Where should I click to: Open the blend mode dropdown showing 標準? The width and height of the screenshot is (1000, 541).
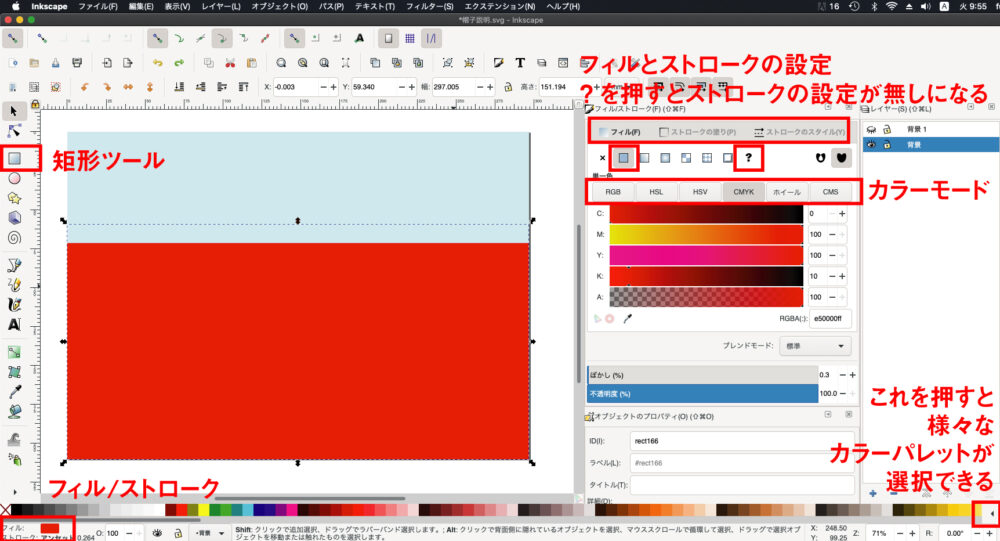point(817,345)
